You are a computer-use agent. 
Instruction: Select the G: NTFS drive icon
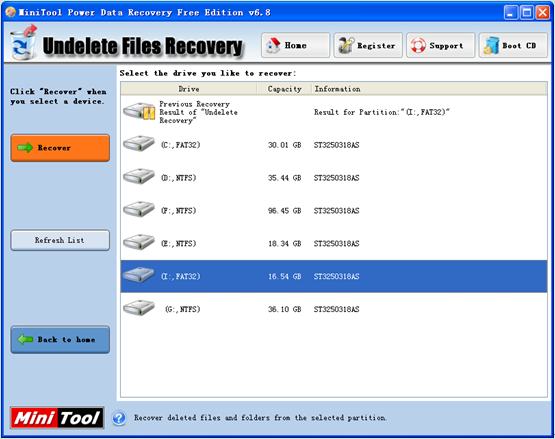point(139,308)
